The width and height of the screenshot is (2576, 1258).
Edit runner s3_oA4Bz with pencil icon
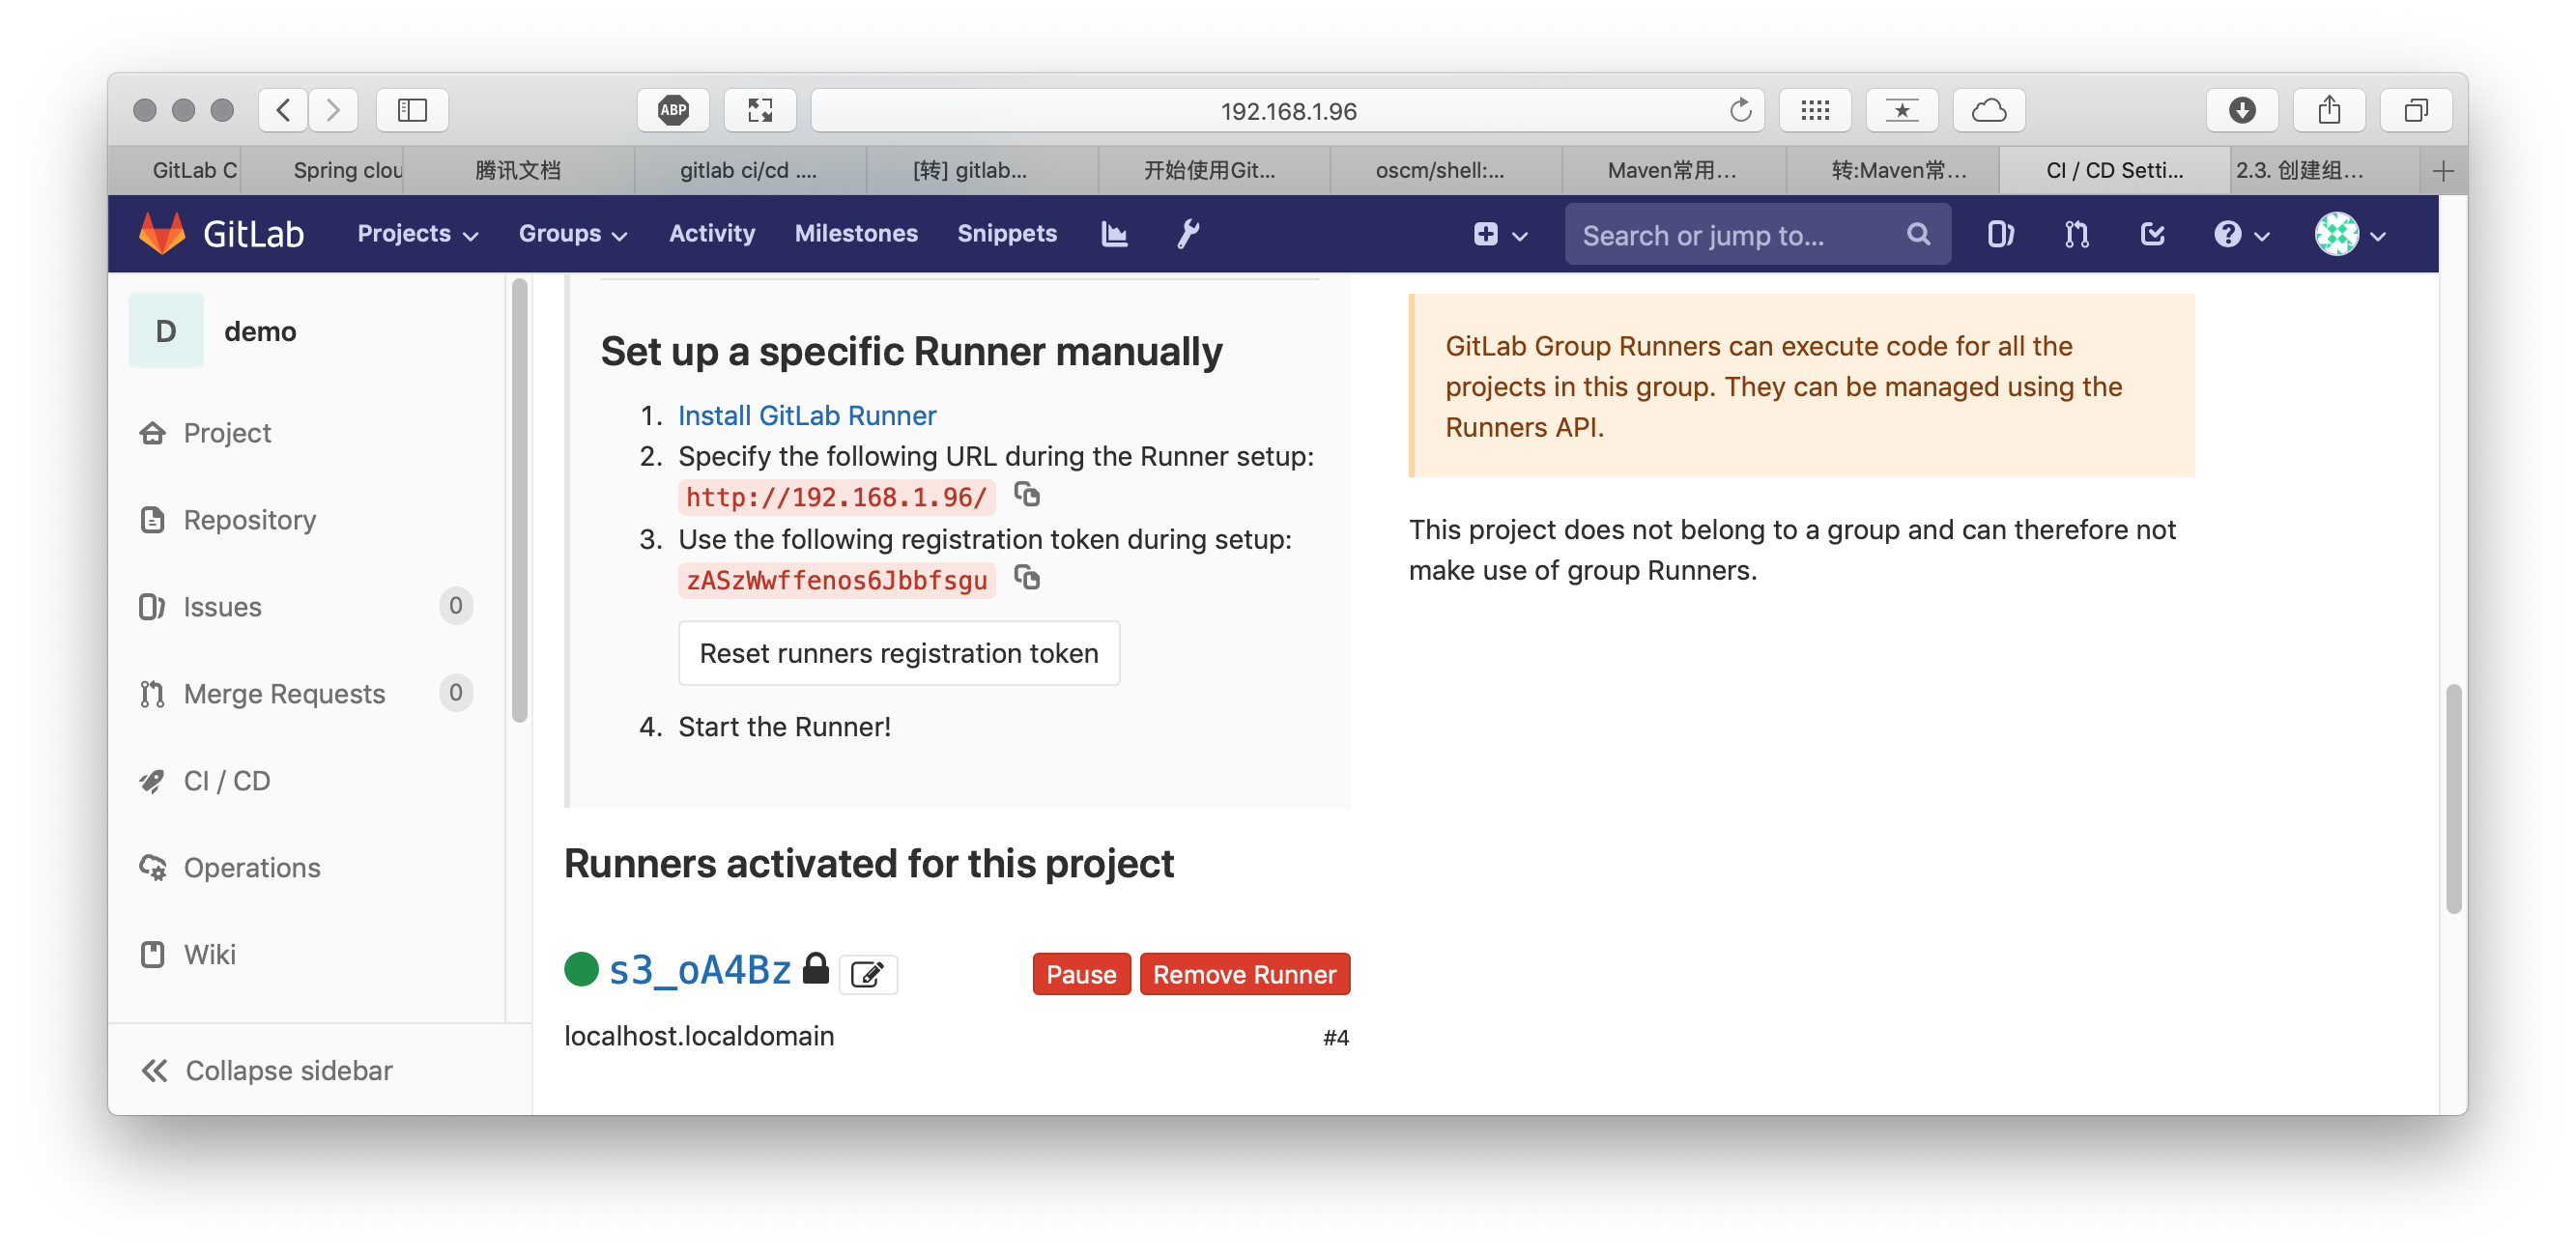pyautogui.click(x=867, y=973)
